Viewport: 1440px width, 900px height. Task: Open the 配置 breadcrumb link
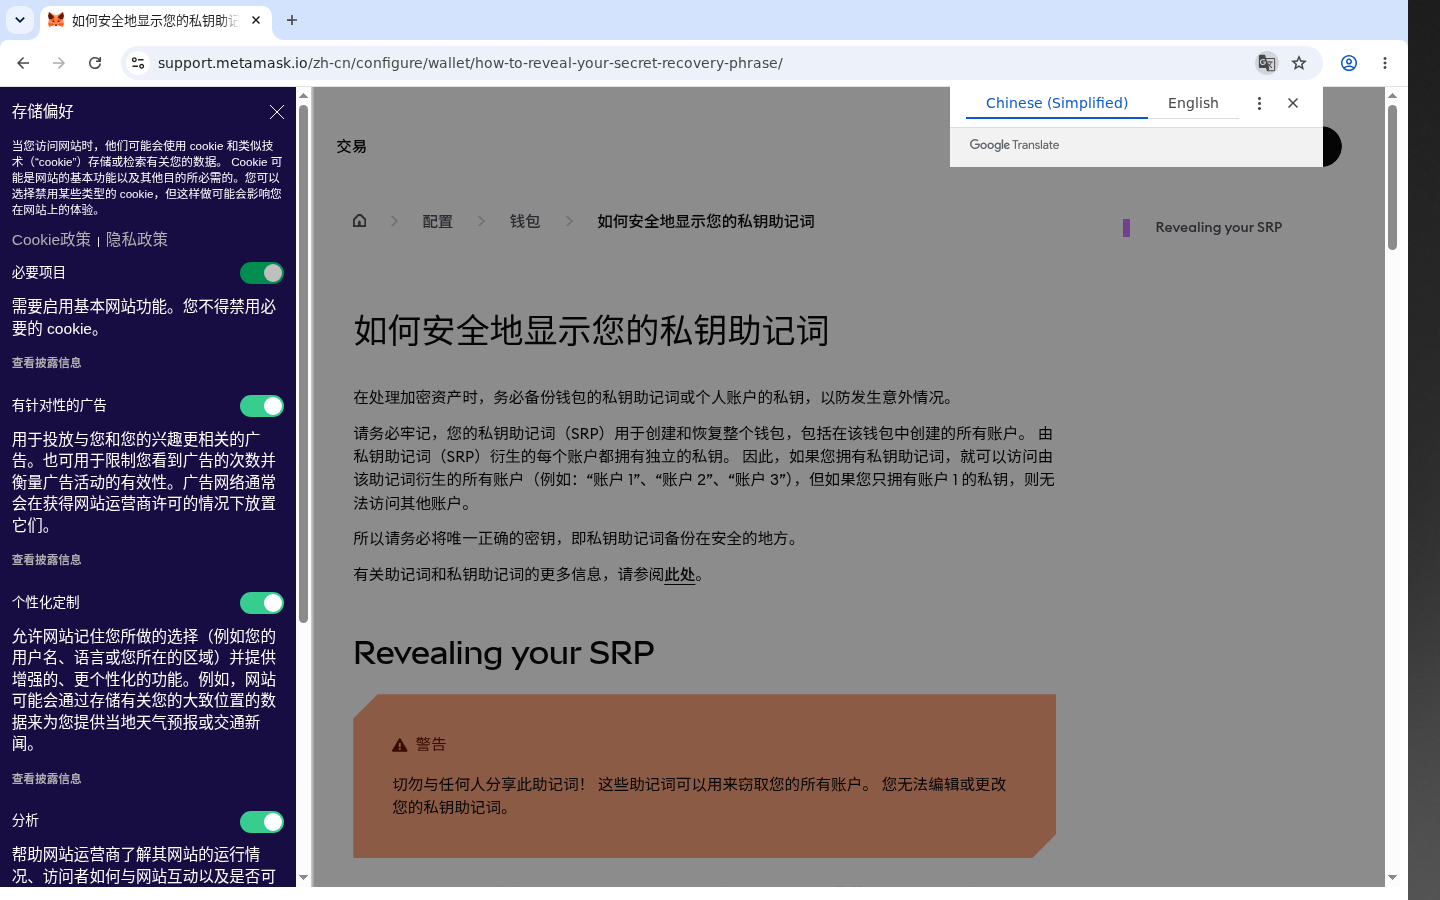point(437,222)
